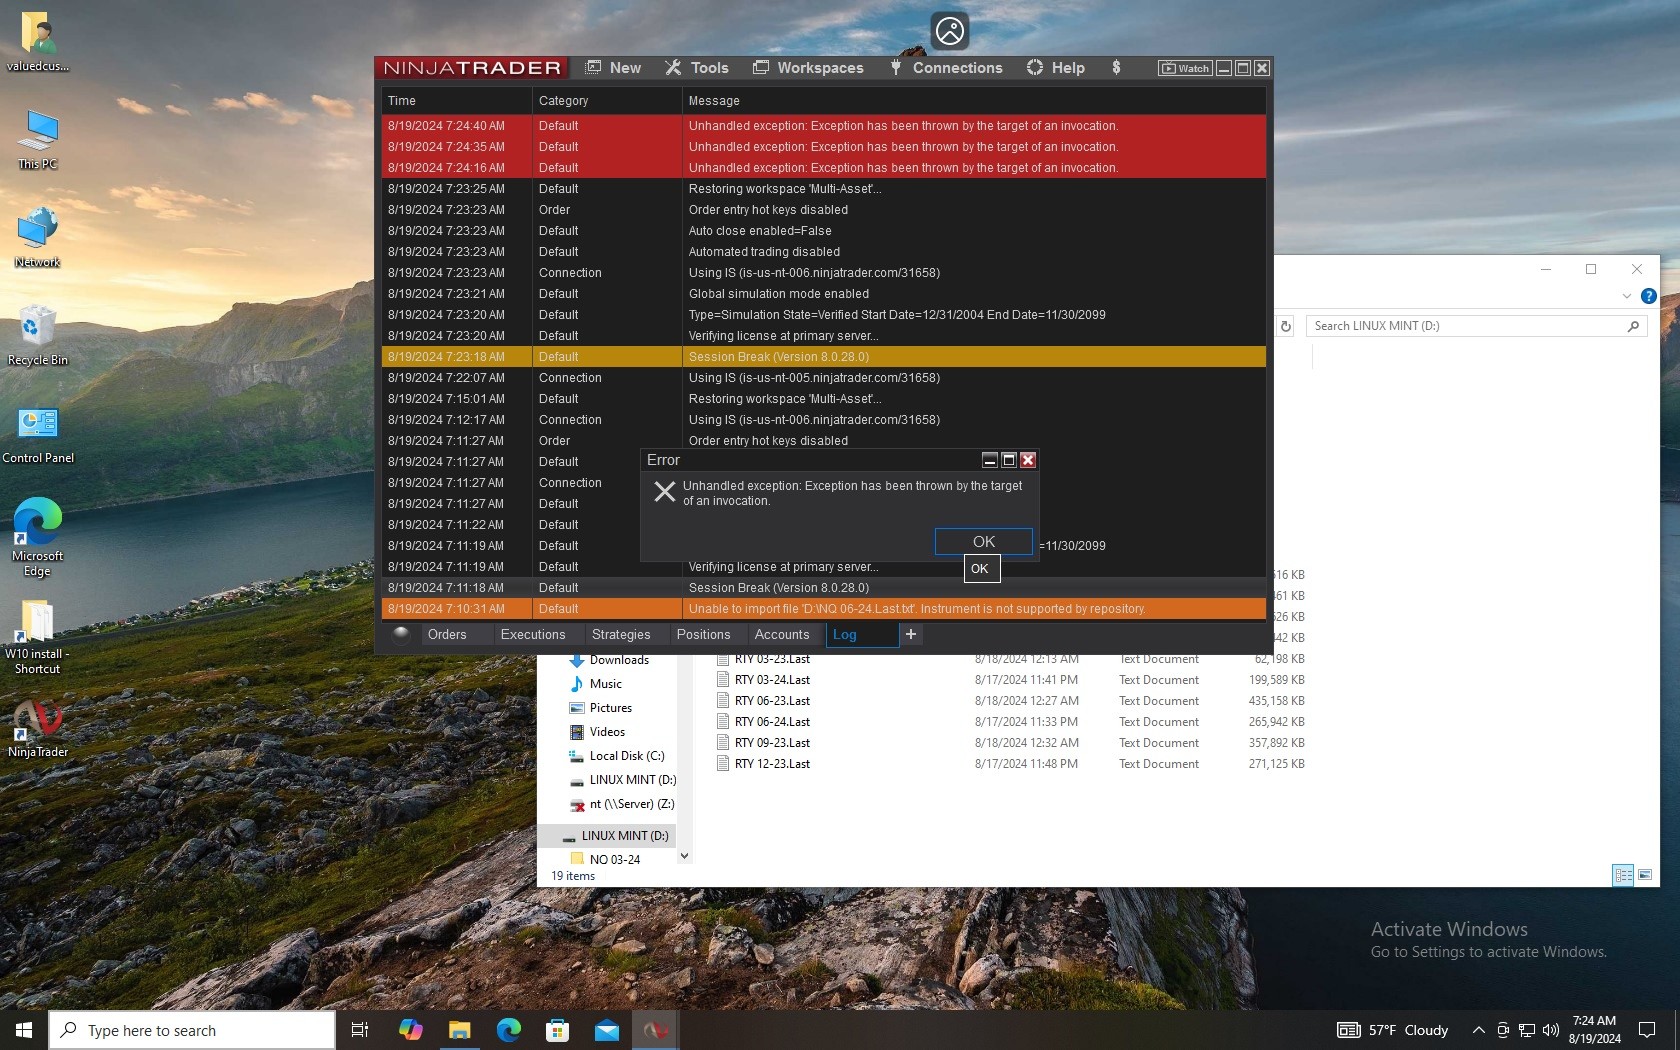
Task: Click the Watch button in NinjaTrader title bar
Action: tap(1185, 68)
